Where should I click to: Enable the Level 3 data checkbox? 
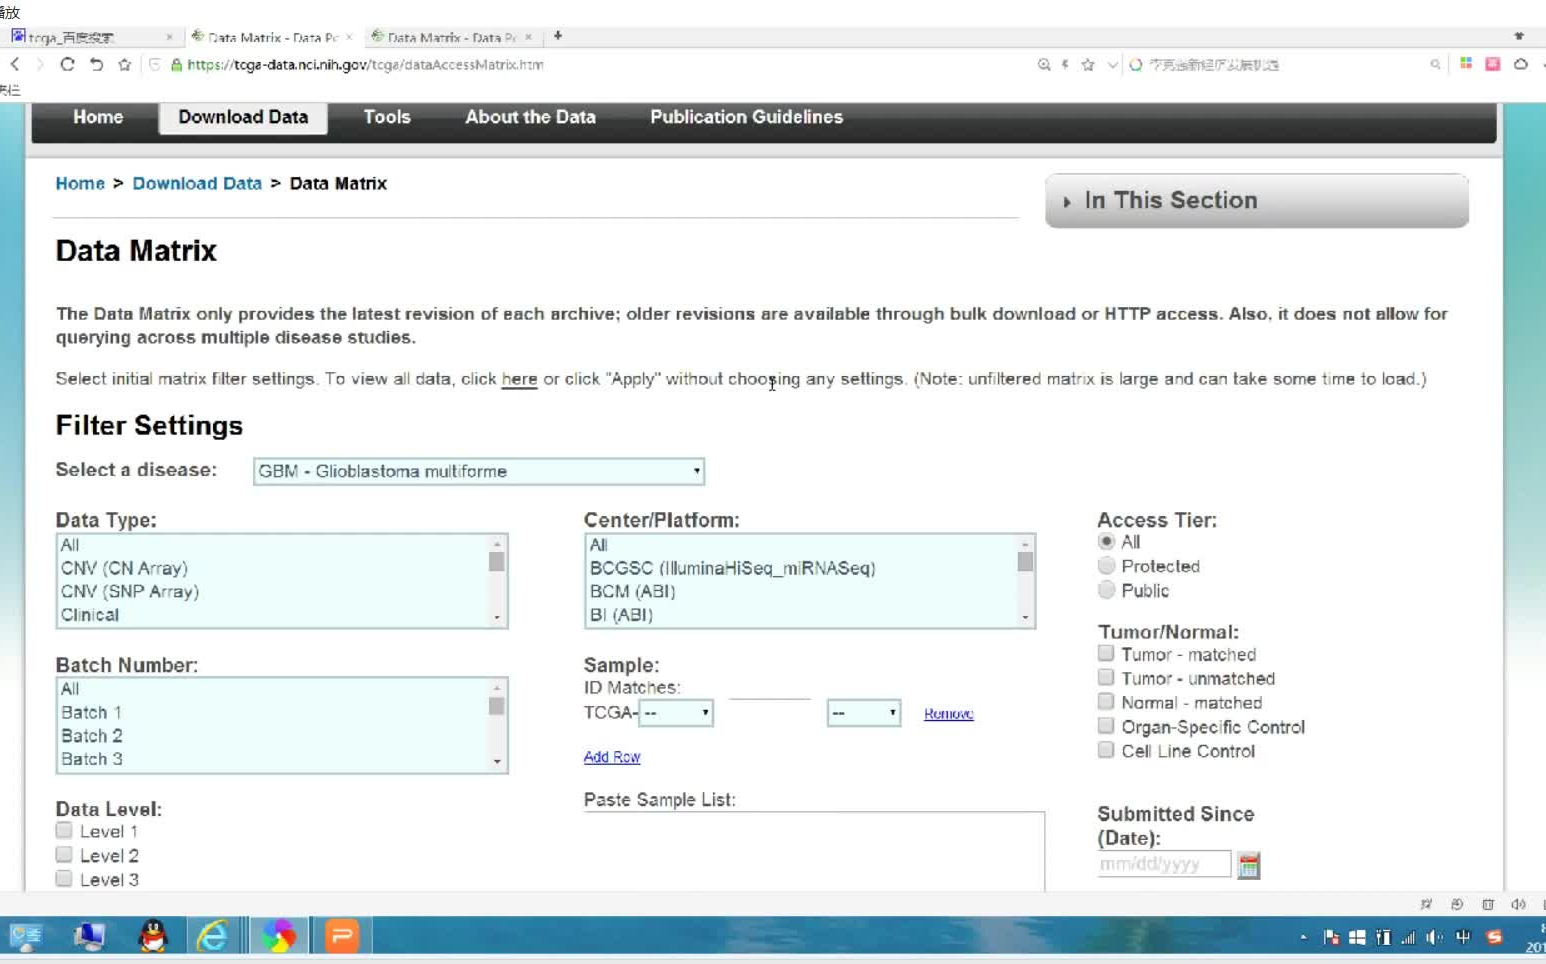pyautogui.click(x=64, y=878)
